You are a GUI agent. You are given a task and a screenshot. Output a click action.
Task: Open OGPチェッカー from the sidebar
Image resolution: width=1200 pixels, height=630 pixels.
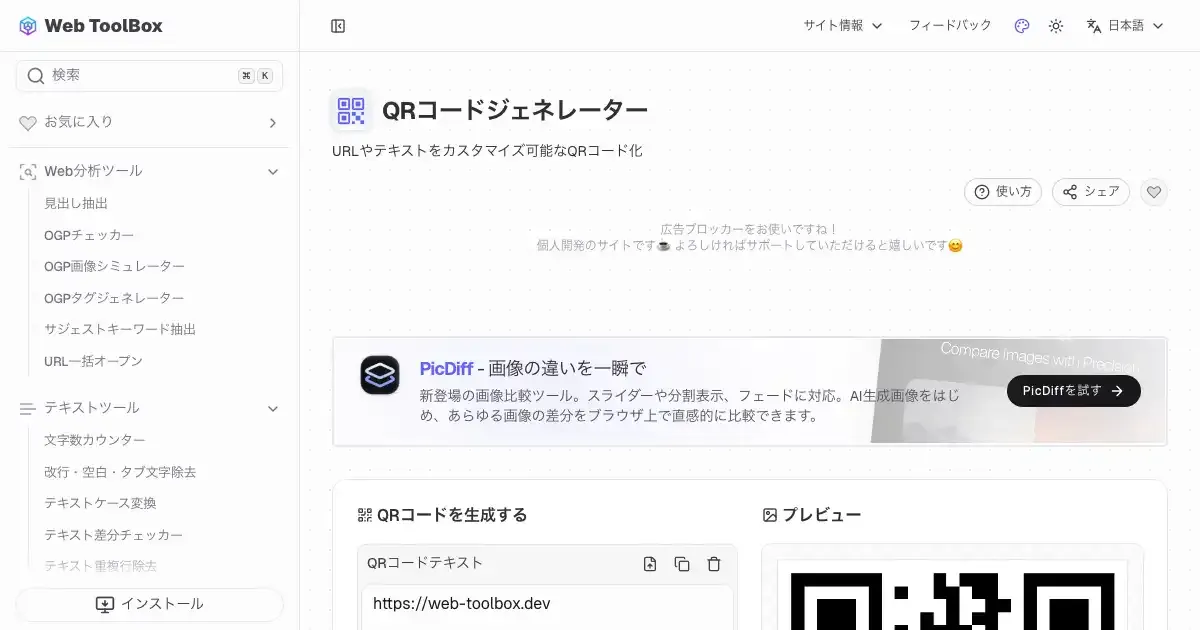pos(89,235)
